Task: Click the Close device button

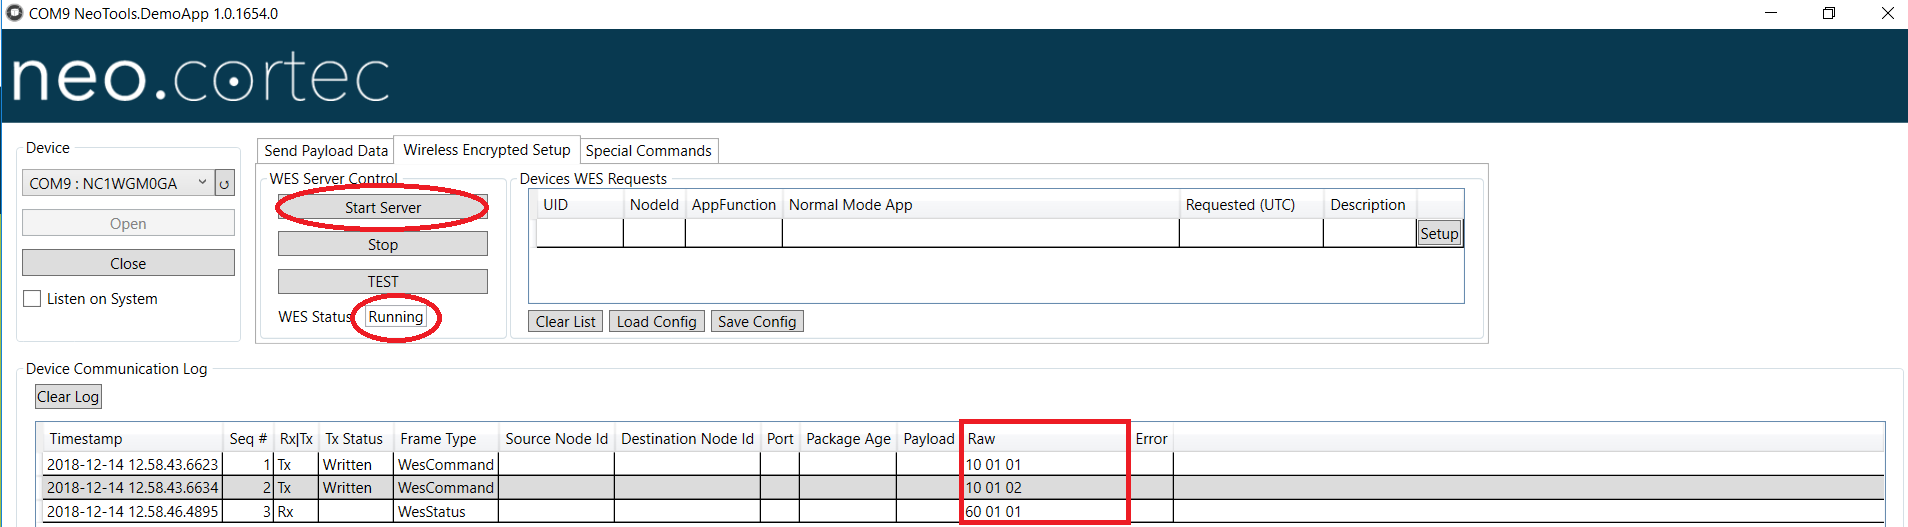Action: tap(128, 263)
